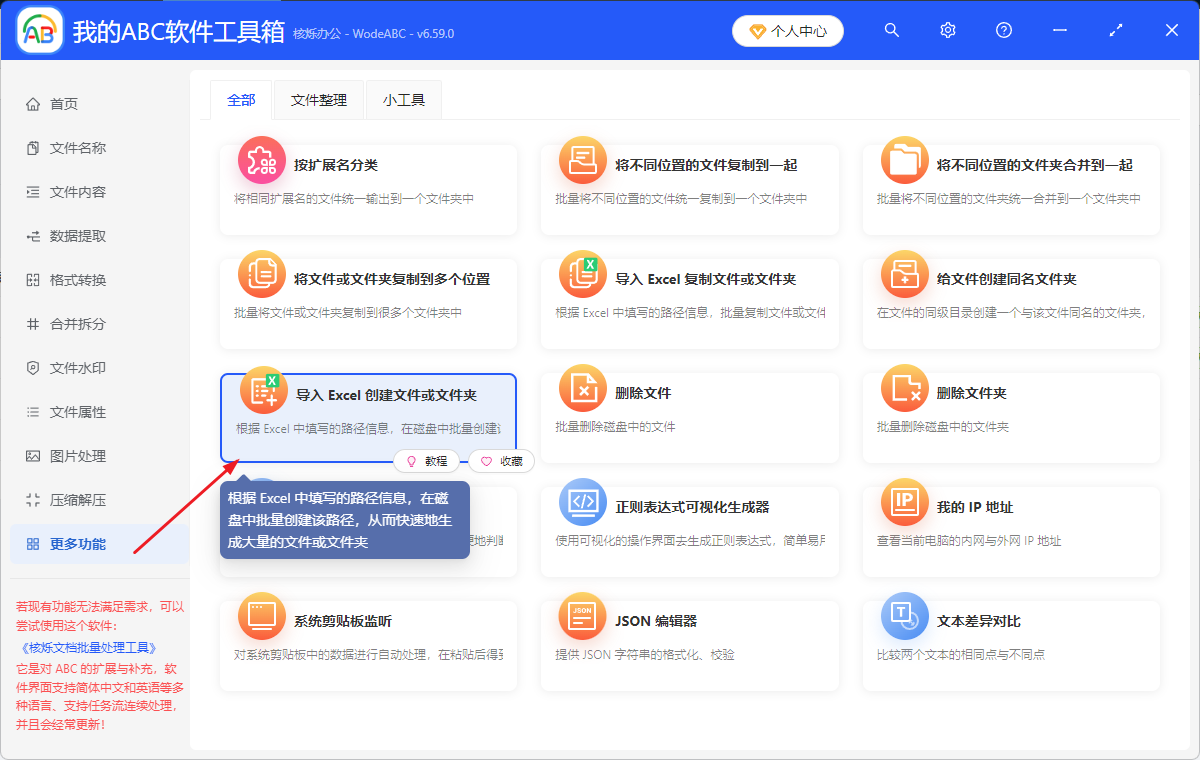1200x760 pixels.
Task: Open the settings gear in the title bar
Action: click(x=947, y=30)
